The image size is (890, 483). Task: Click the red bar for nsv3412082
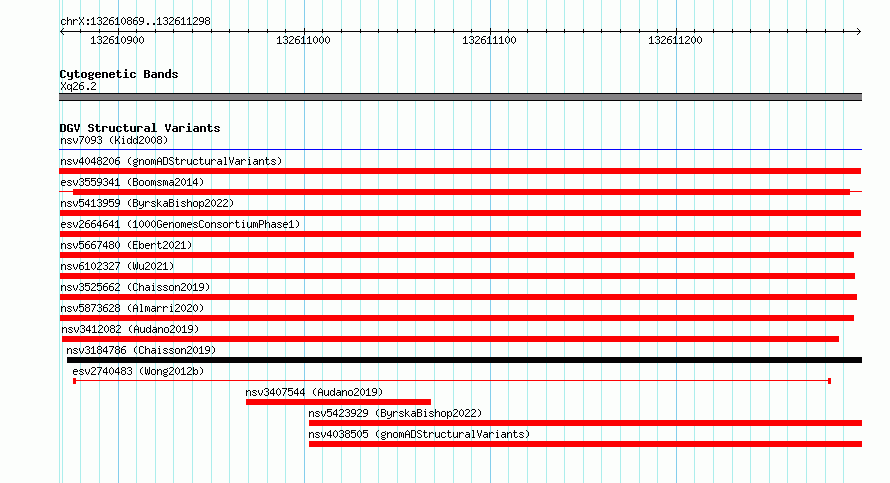click(450, 339)
